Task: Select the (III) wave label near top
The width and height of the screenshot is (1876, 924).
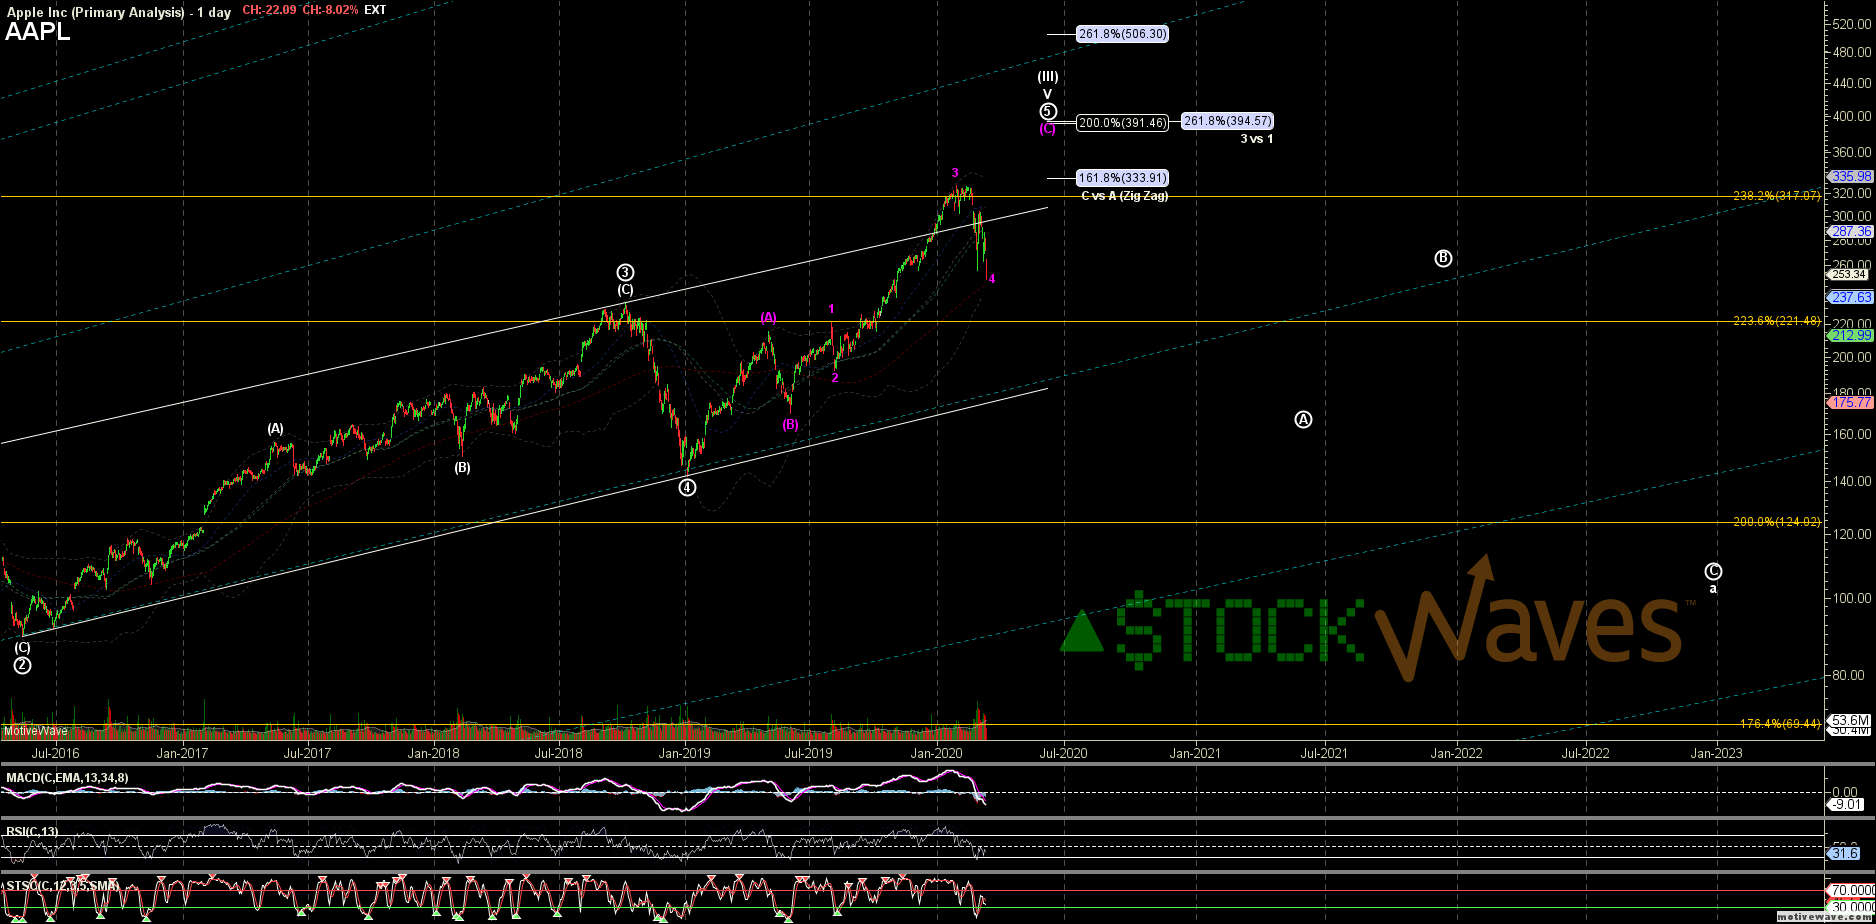Action: (1047, 76)
